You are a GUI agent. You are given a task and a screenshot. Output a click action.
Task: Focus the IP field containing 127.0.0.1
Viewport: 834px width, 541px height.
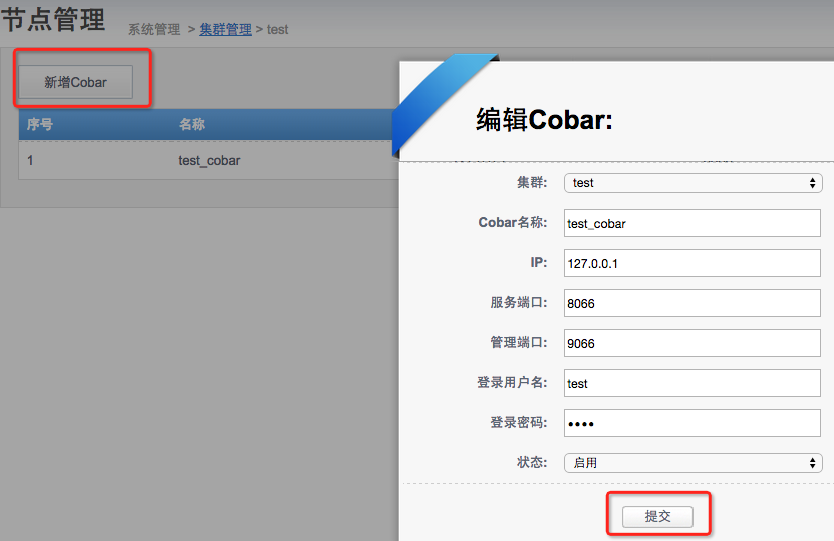[692, 263]
